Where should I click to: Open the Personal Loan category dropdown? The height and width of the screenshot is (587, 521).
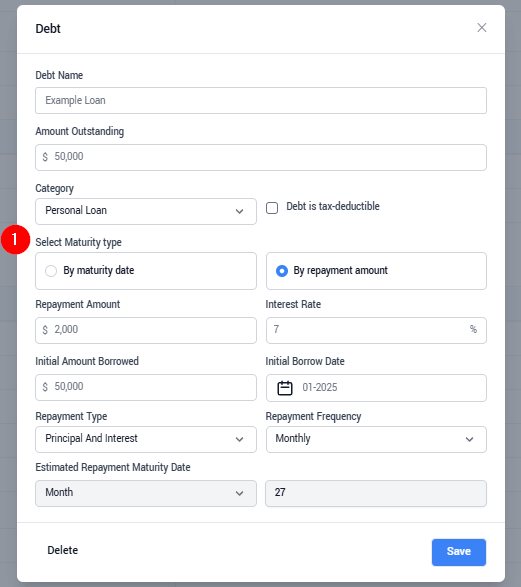point(146,212)
